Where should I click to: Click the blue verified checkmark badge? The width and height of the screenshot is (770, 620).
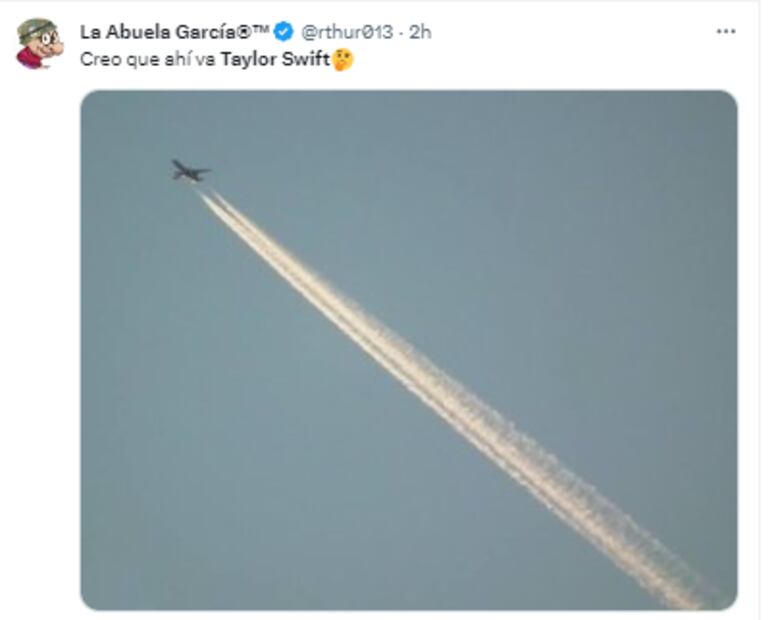[x=283, y=32]
